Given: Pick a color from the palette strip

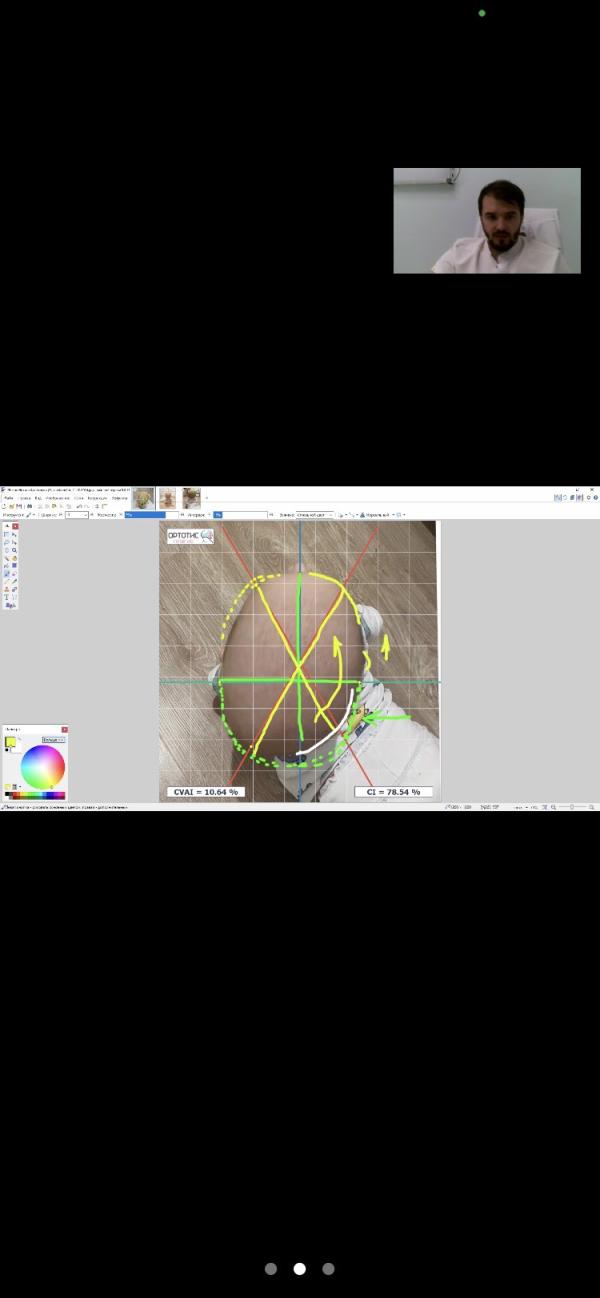Looking at the screenshot, I should [35, 796].
